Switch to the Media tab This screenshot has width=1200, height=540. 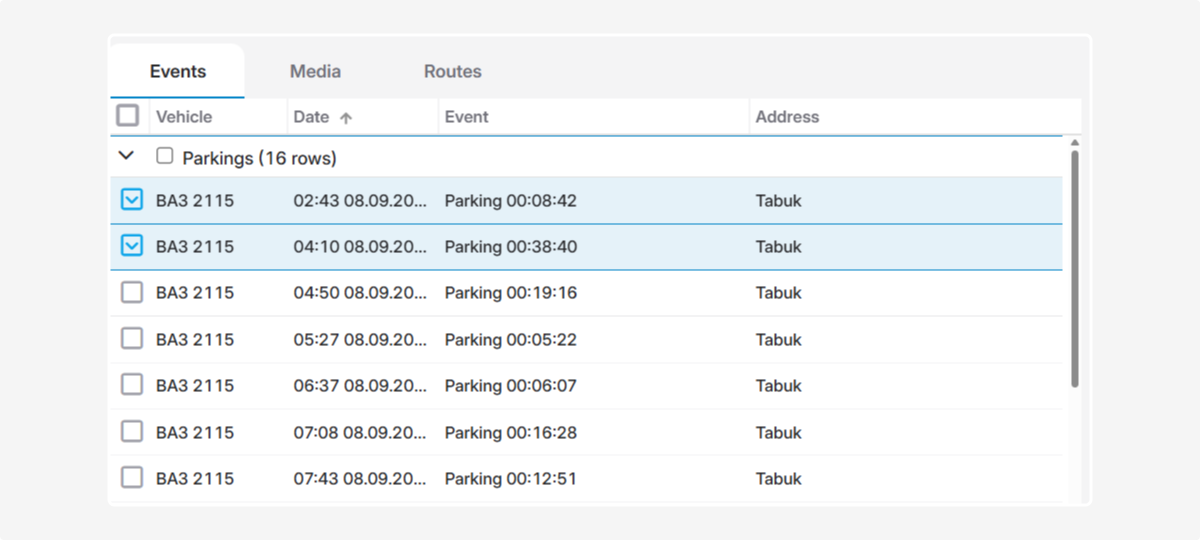point(315,72)
